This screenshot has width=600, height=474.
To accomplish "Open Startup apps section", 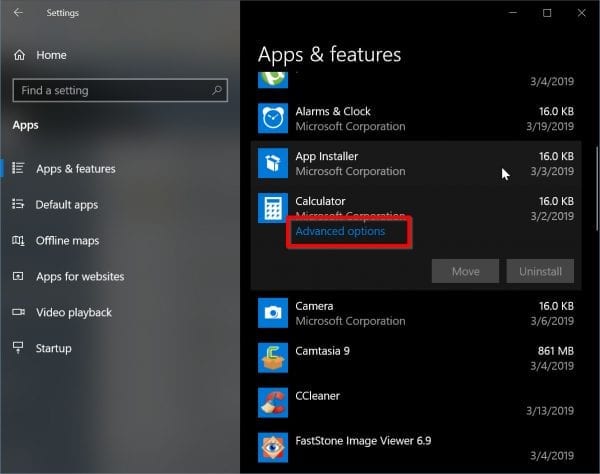I will tap(53, 348).
